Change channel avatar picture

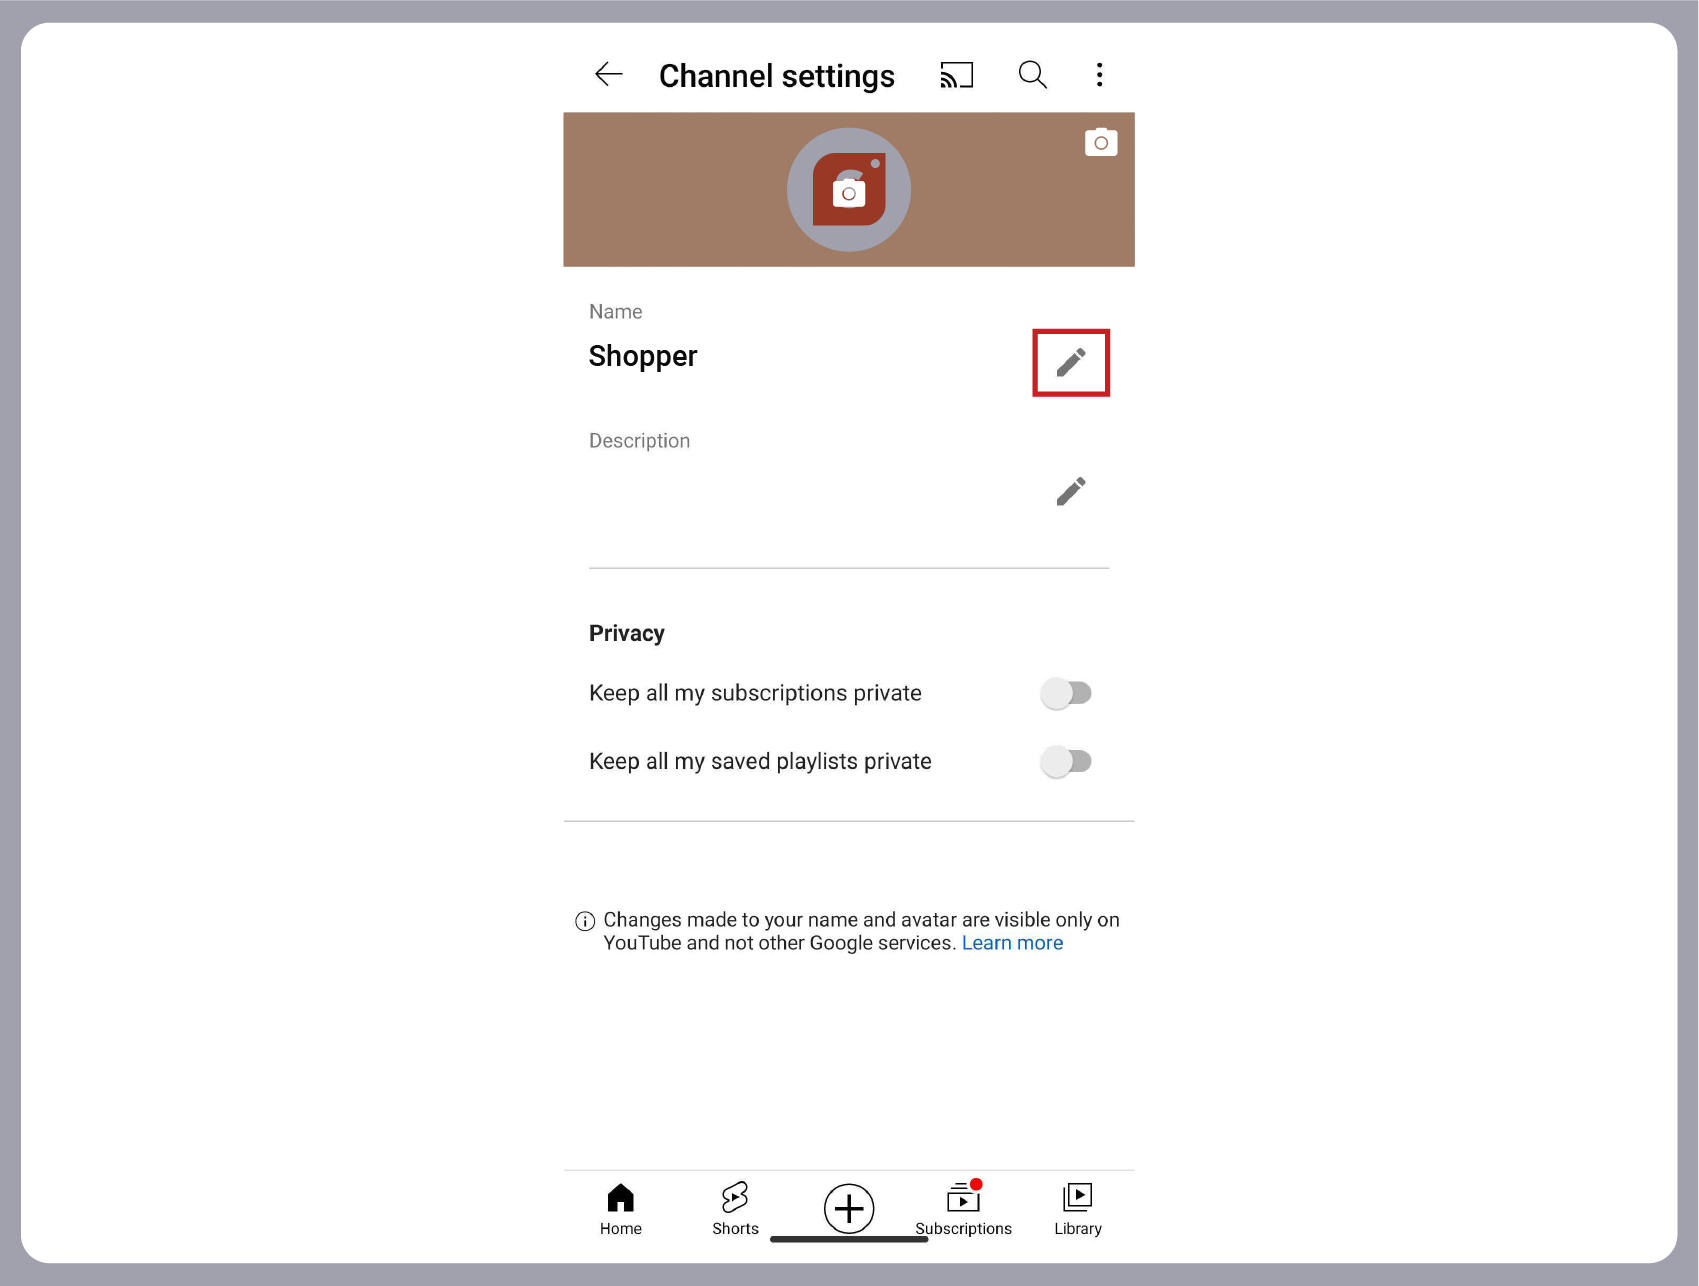point(849,190)
